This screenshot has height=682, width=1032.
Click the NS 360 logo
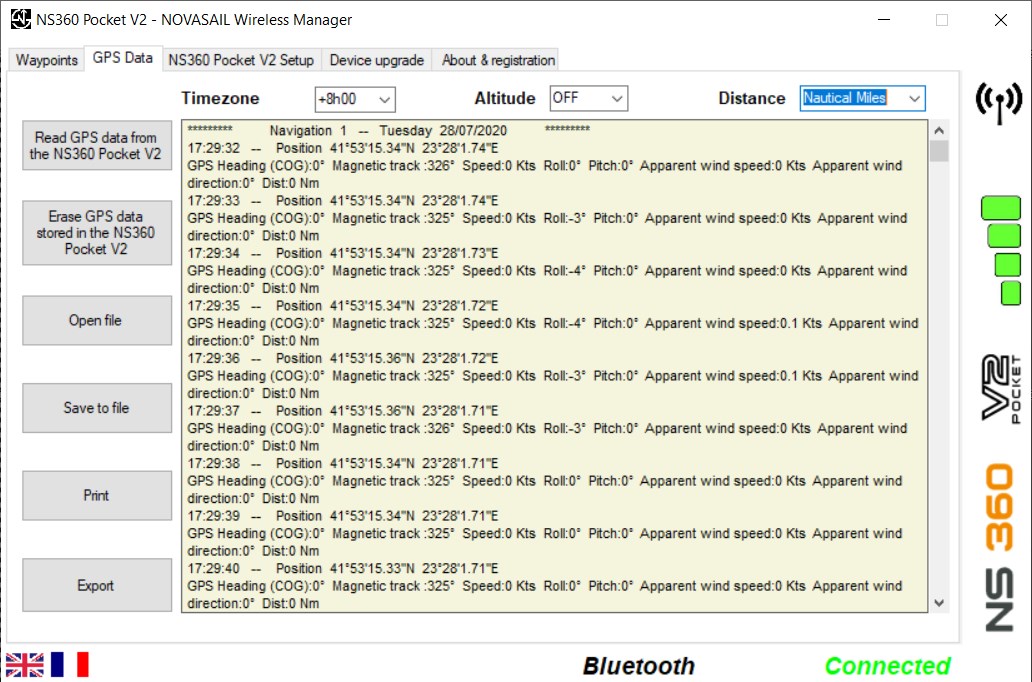pos(999,548)
